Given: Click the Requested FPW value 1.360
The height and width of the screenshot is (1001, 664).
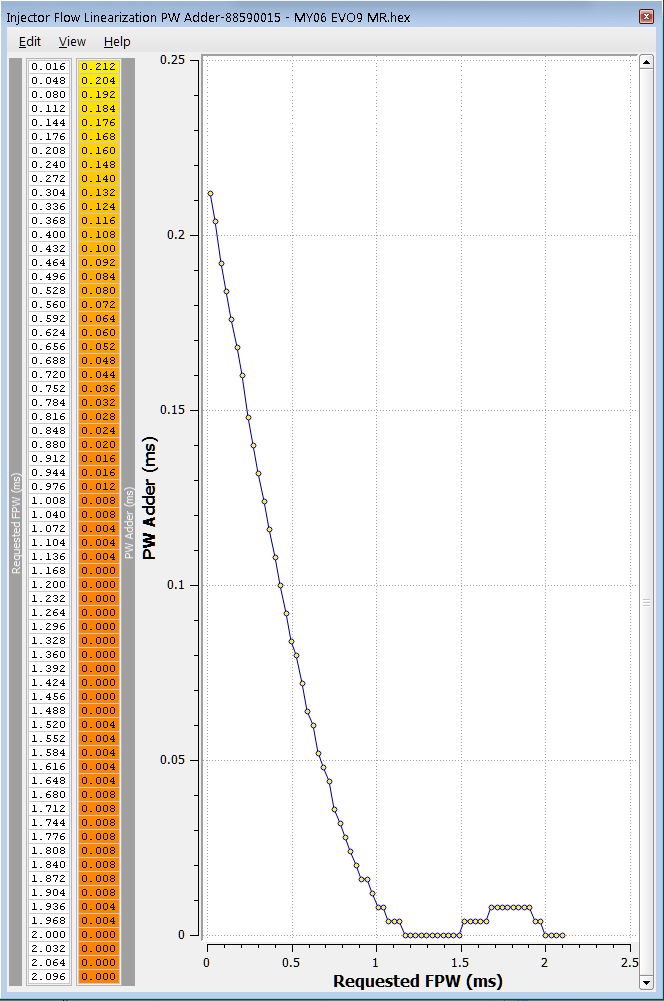Looking at the screenshot, I should (49, 654).
